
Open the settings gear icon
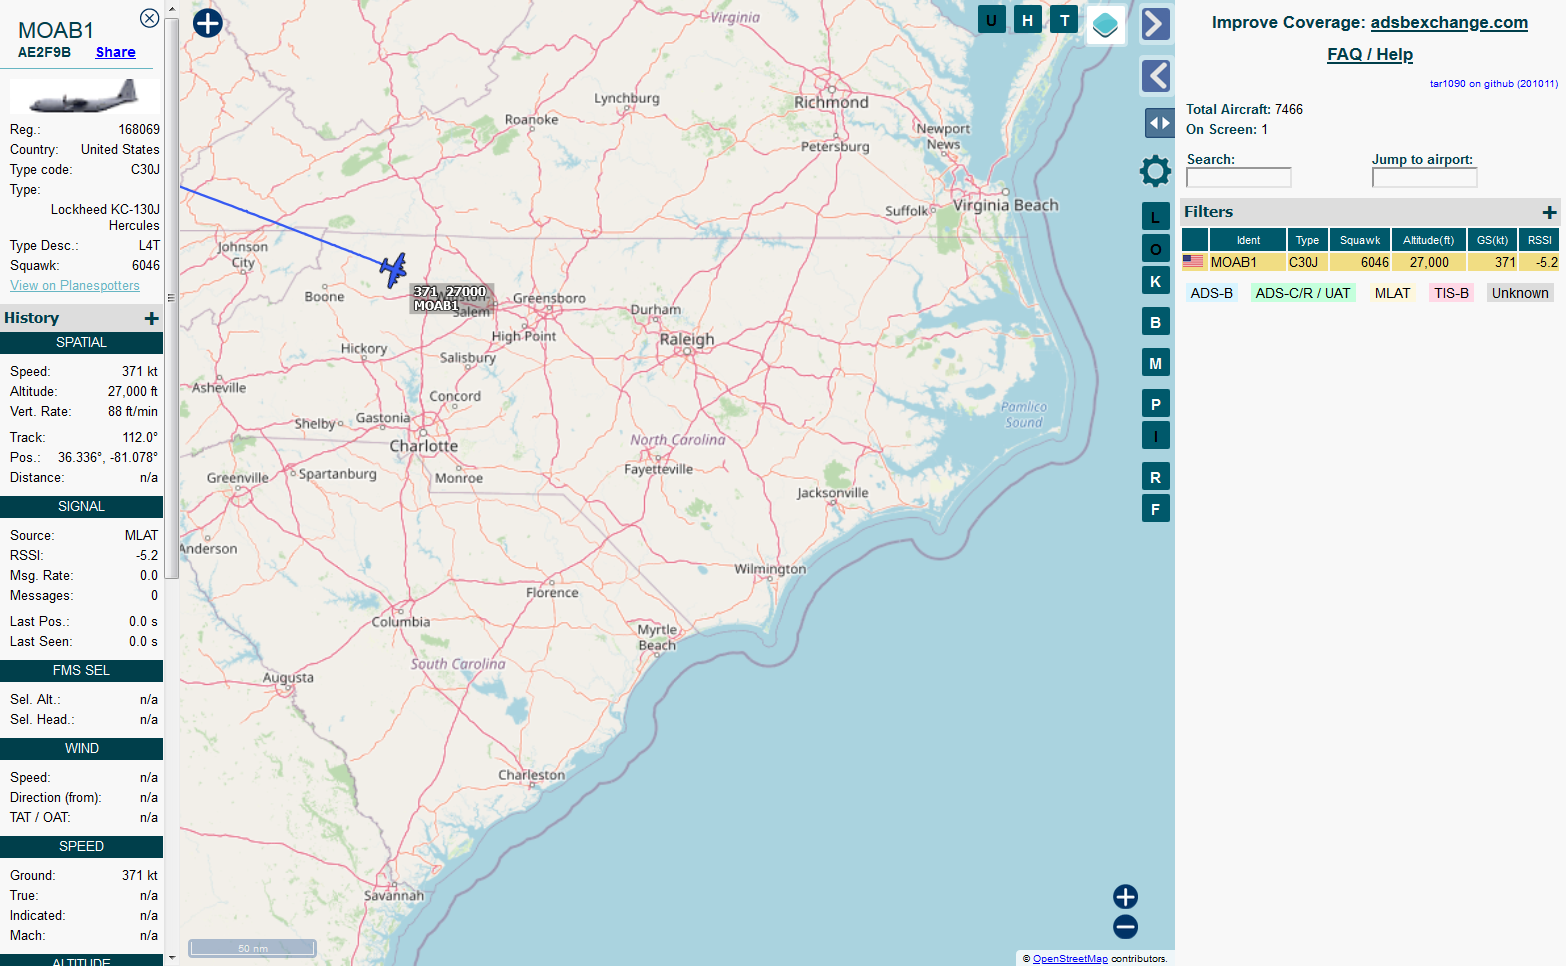click(1155, 171)
